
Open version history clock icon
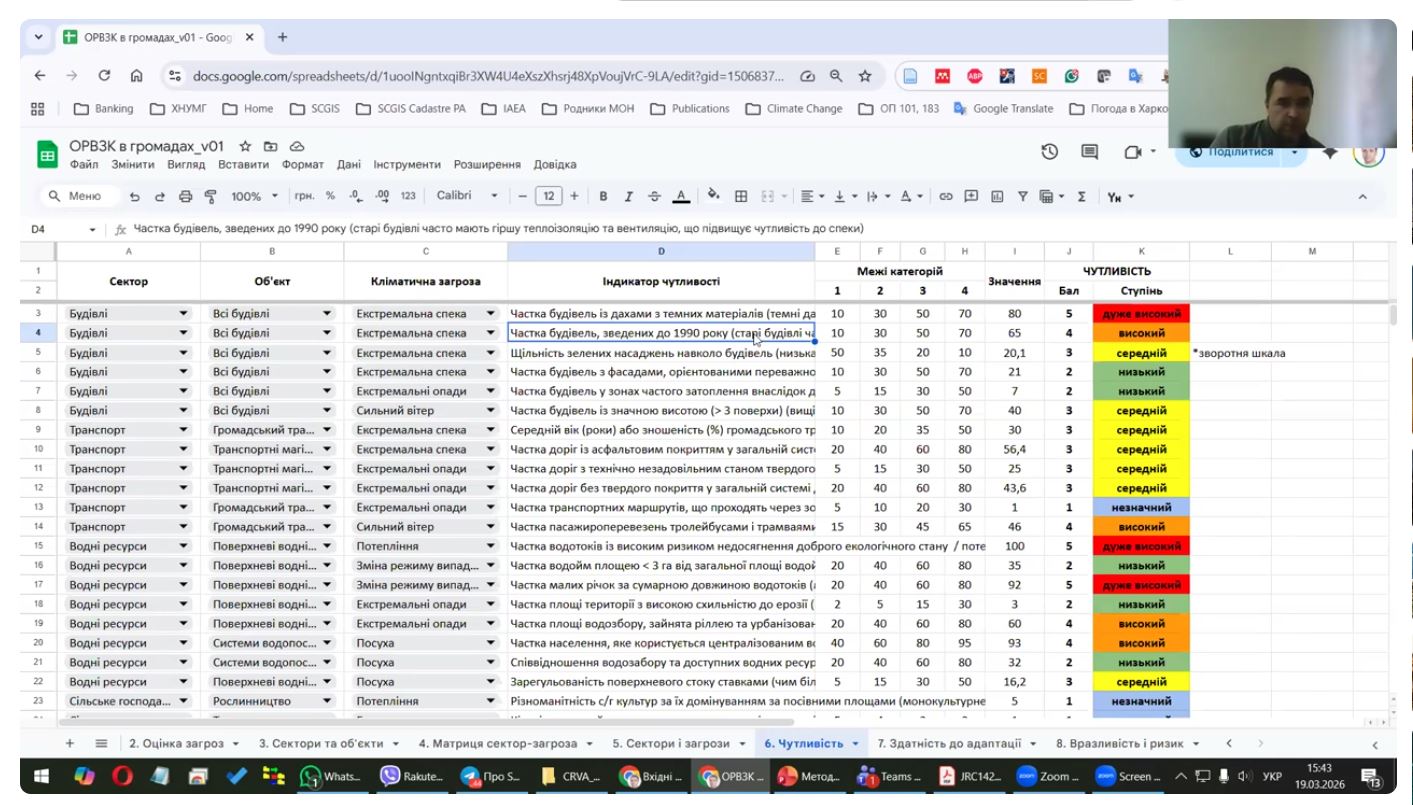[x=1049, y=152]
